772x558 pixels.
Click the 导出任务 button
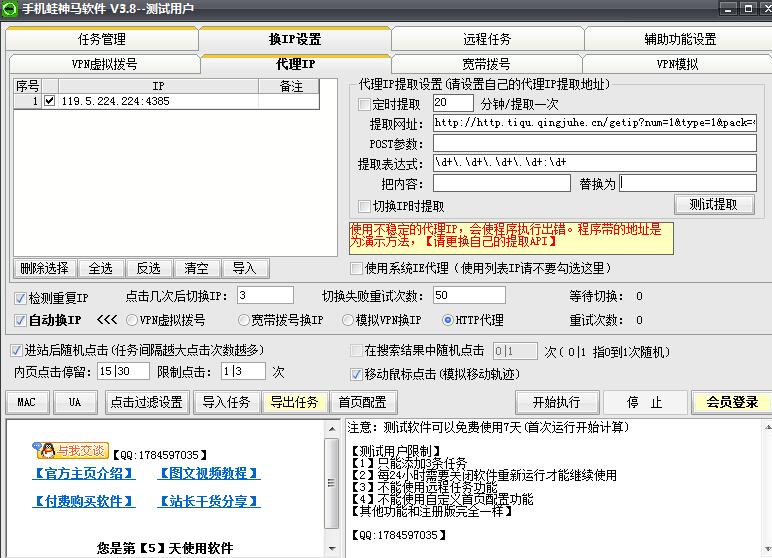295,402
